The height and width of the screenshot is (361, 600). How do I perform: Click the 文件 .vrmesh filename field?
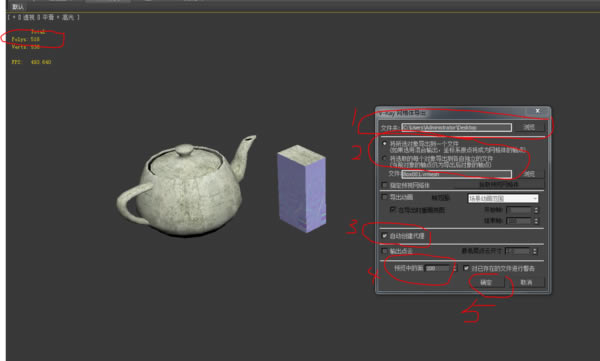[x=457, y=174]
